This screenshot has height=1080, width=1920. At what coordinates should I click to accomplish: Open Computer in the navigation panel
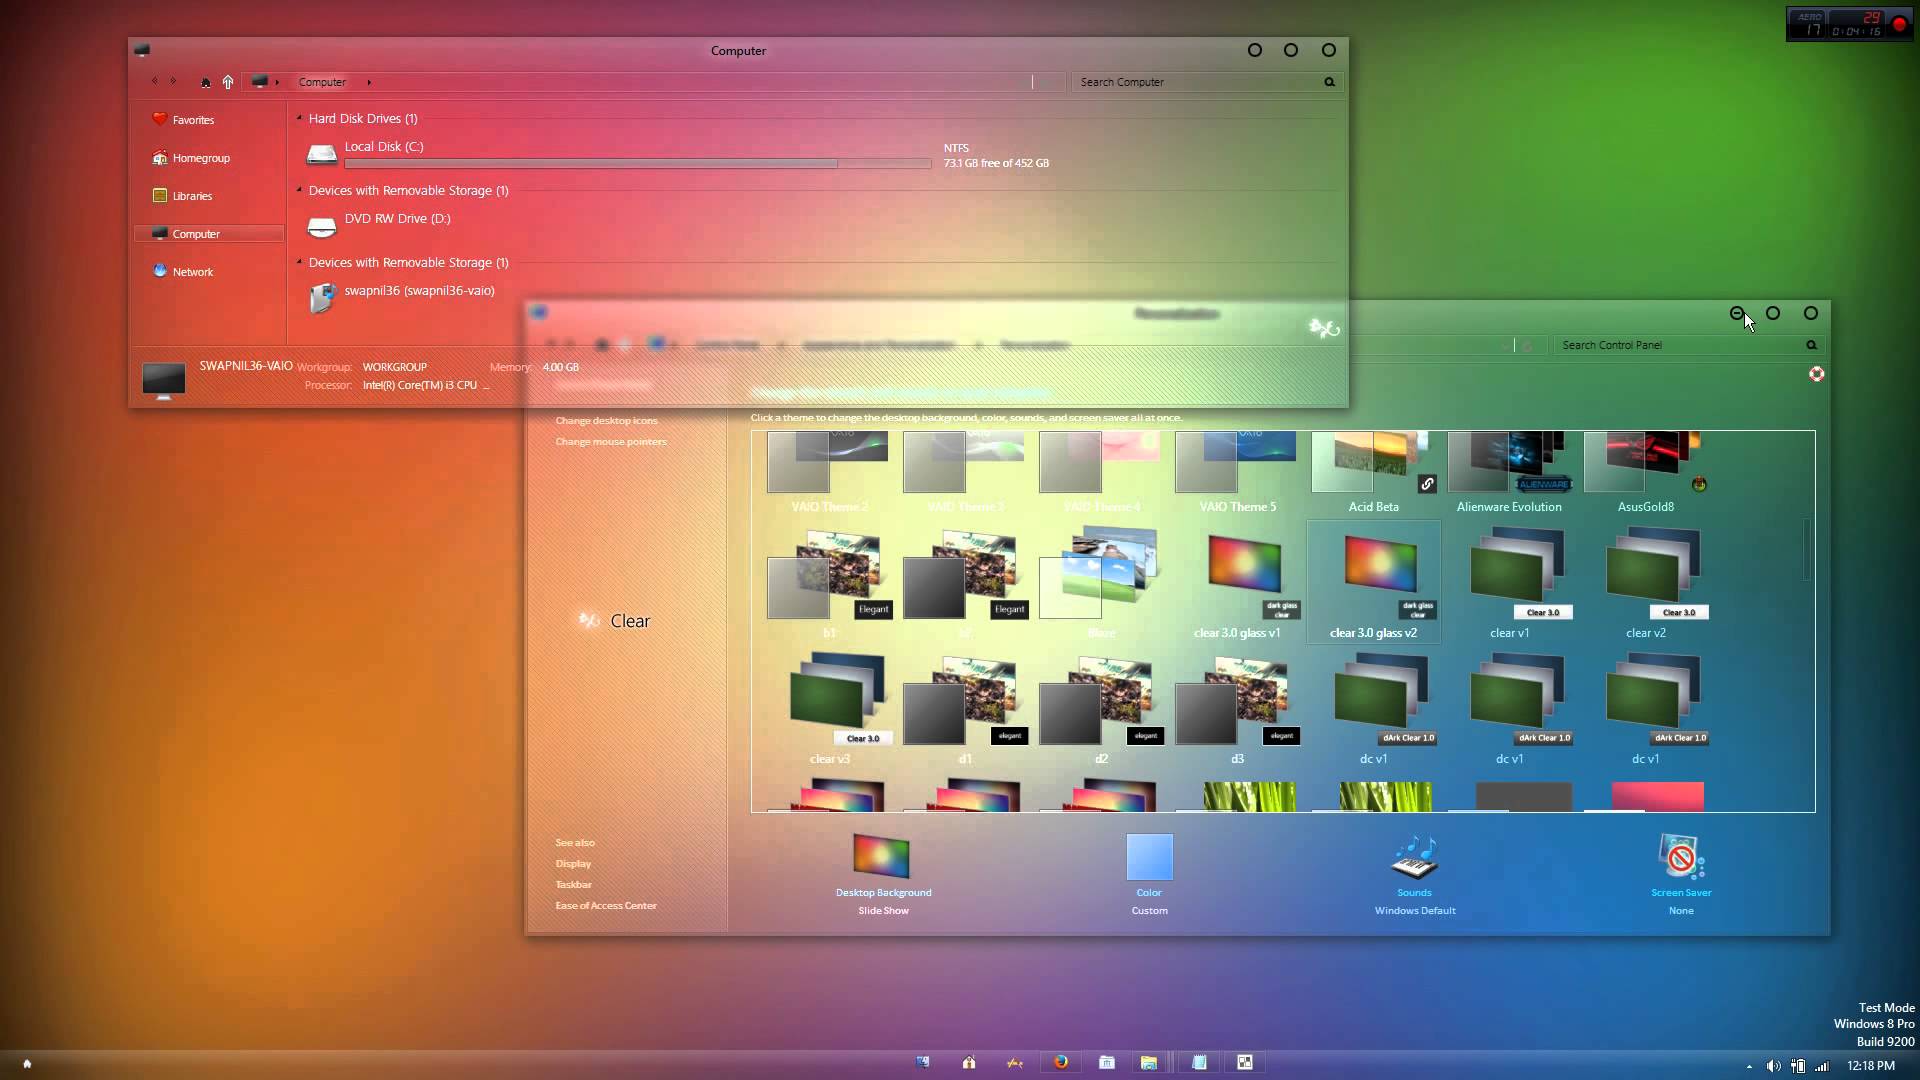point(195,233)
